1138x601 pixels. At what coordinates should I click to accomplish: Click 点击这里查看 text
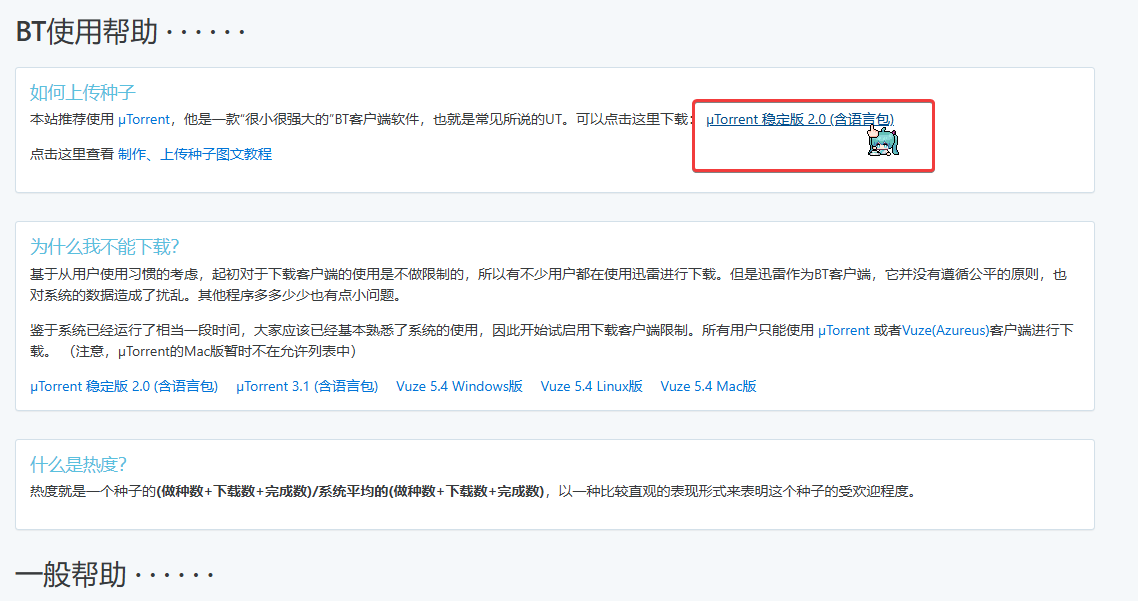coord(72,154)
